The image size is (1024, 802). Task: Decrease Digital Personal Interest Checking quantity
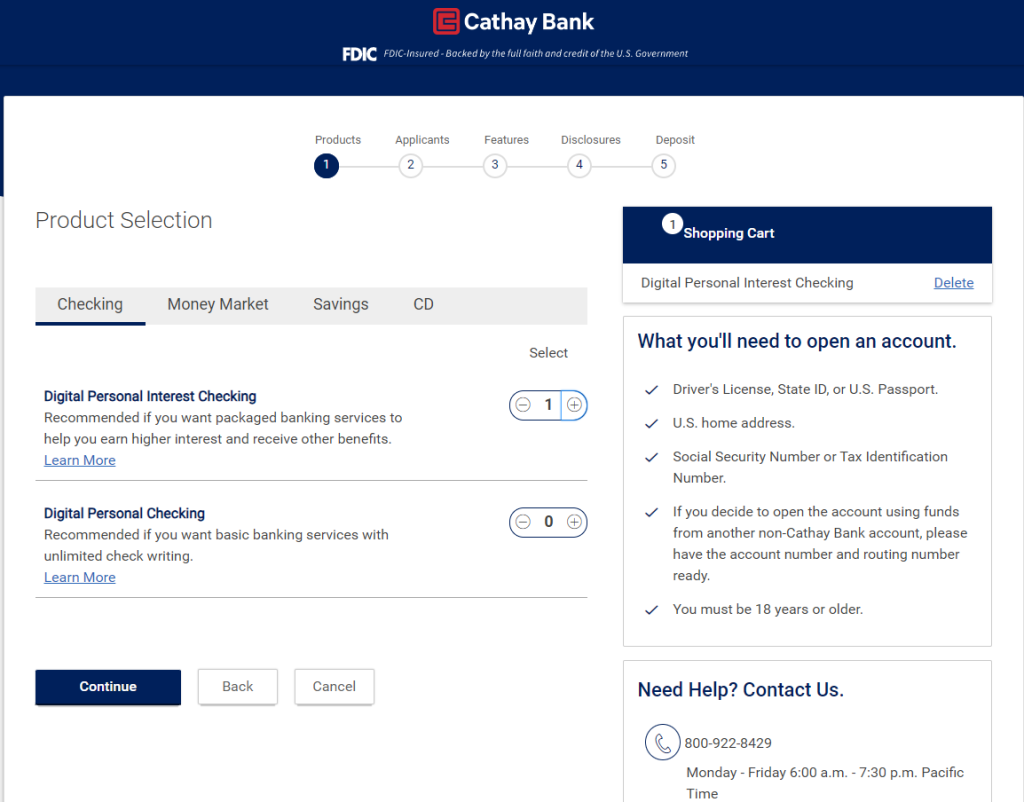click(523, 405)
